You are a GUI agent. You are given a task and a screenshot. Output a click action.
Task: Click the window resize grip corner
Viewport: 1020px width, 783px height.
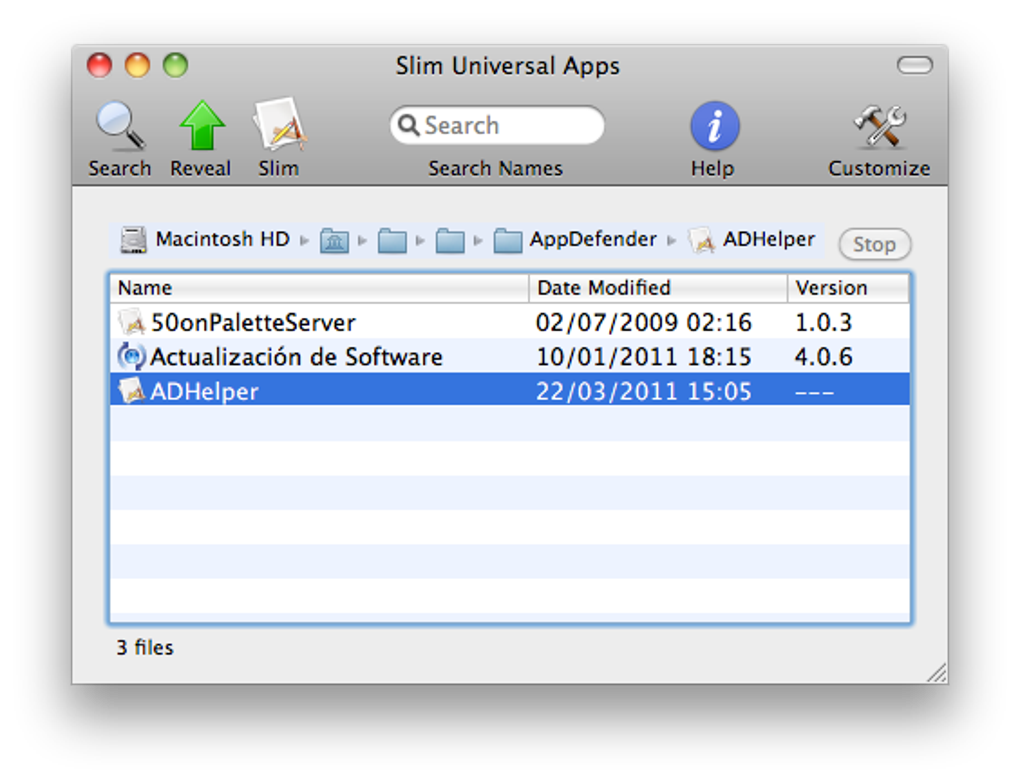point(937,673)
